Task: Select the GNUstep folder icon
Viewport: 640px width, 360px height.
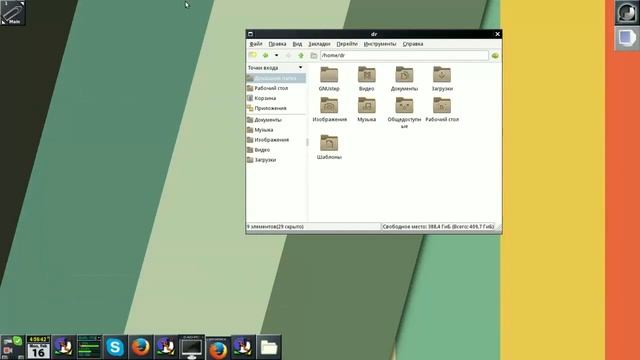Action: coord(329,75)
